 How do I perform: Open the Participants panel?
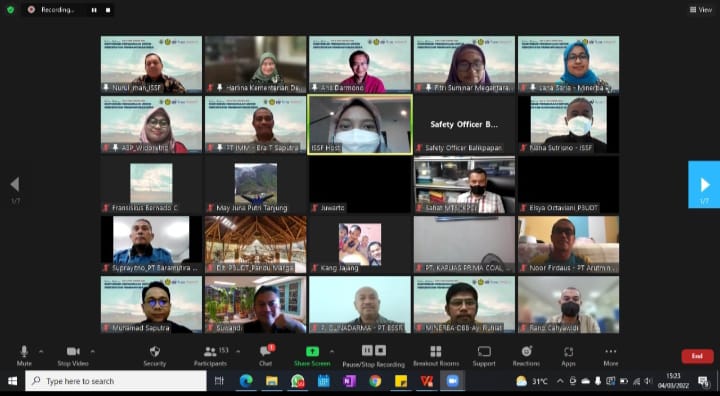click(x=210, y=356)
